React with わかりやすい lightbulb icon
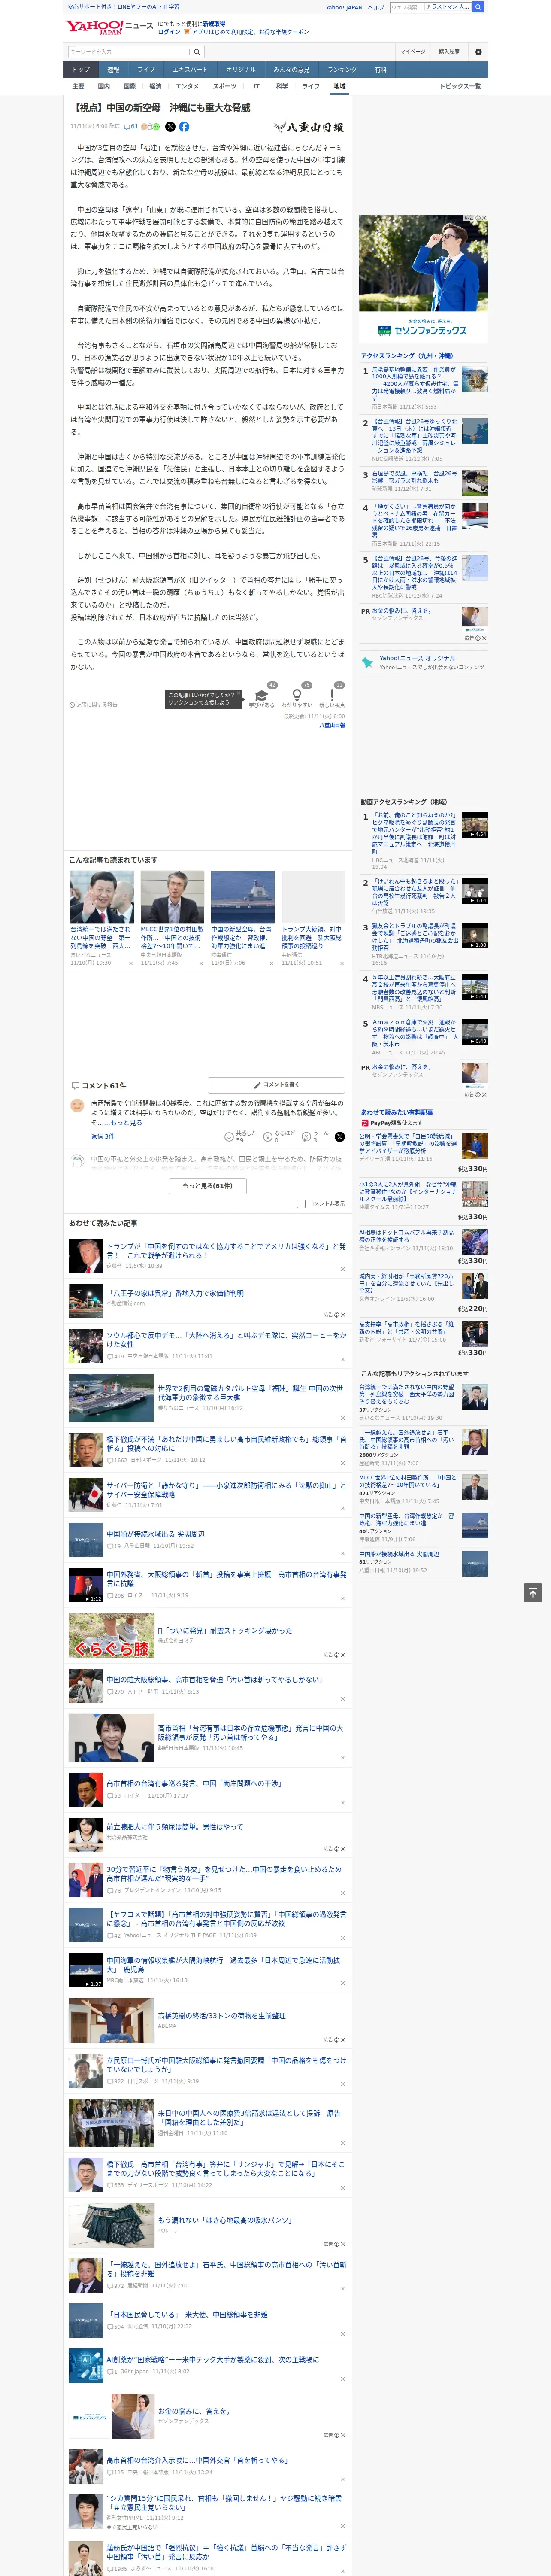The height and width of the screenshot is (2576, 551). click(296, 695)
